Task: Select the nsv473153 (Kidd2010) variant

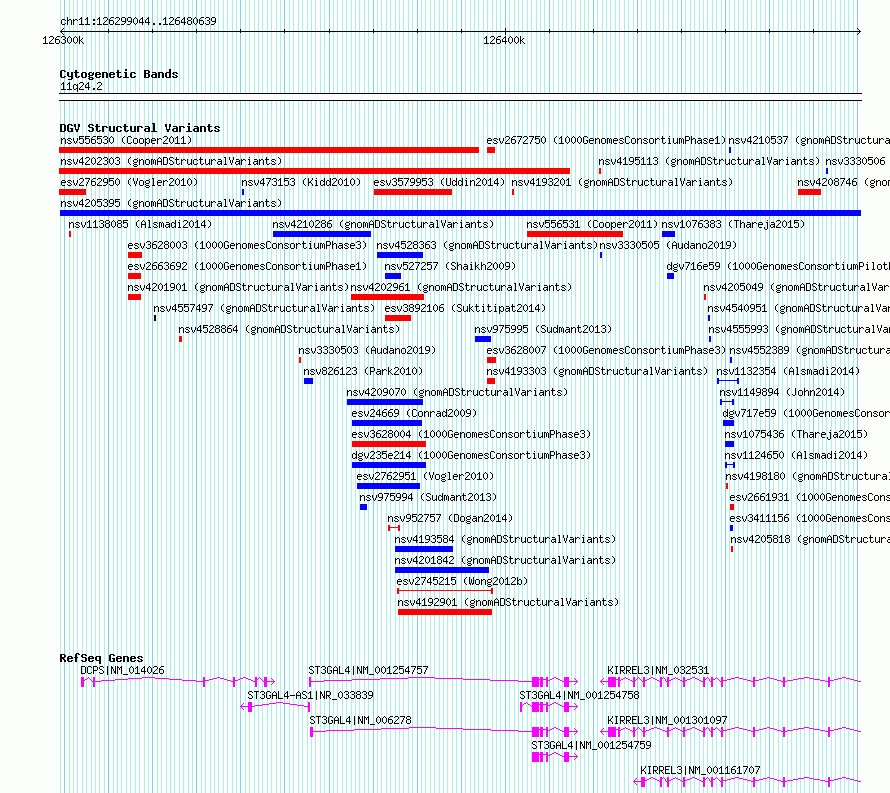Action: point(301,182)
